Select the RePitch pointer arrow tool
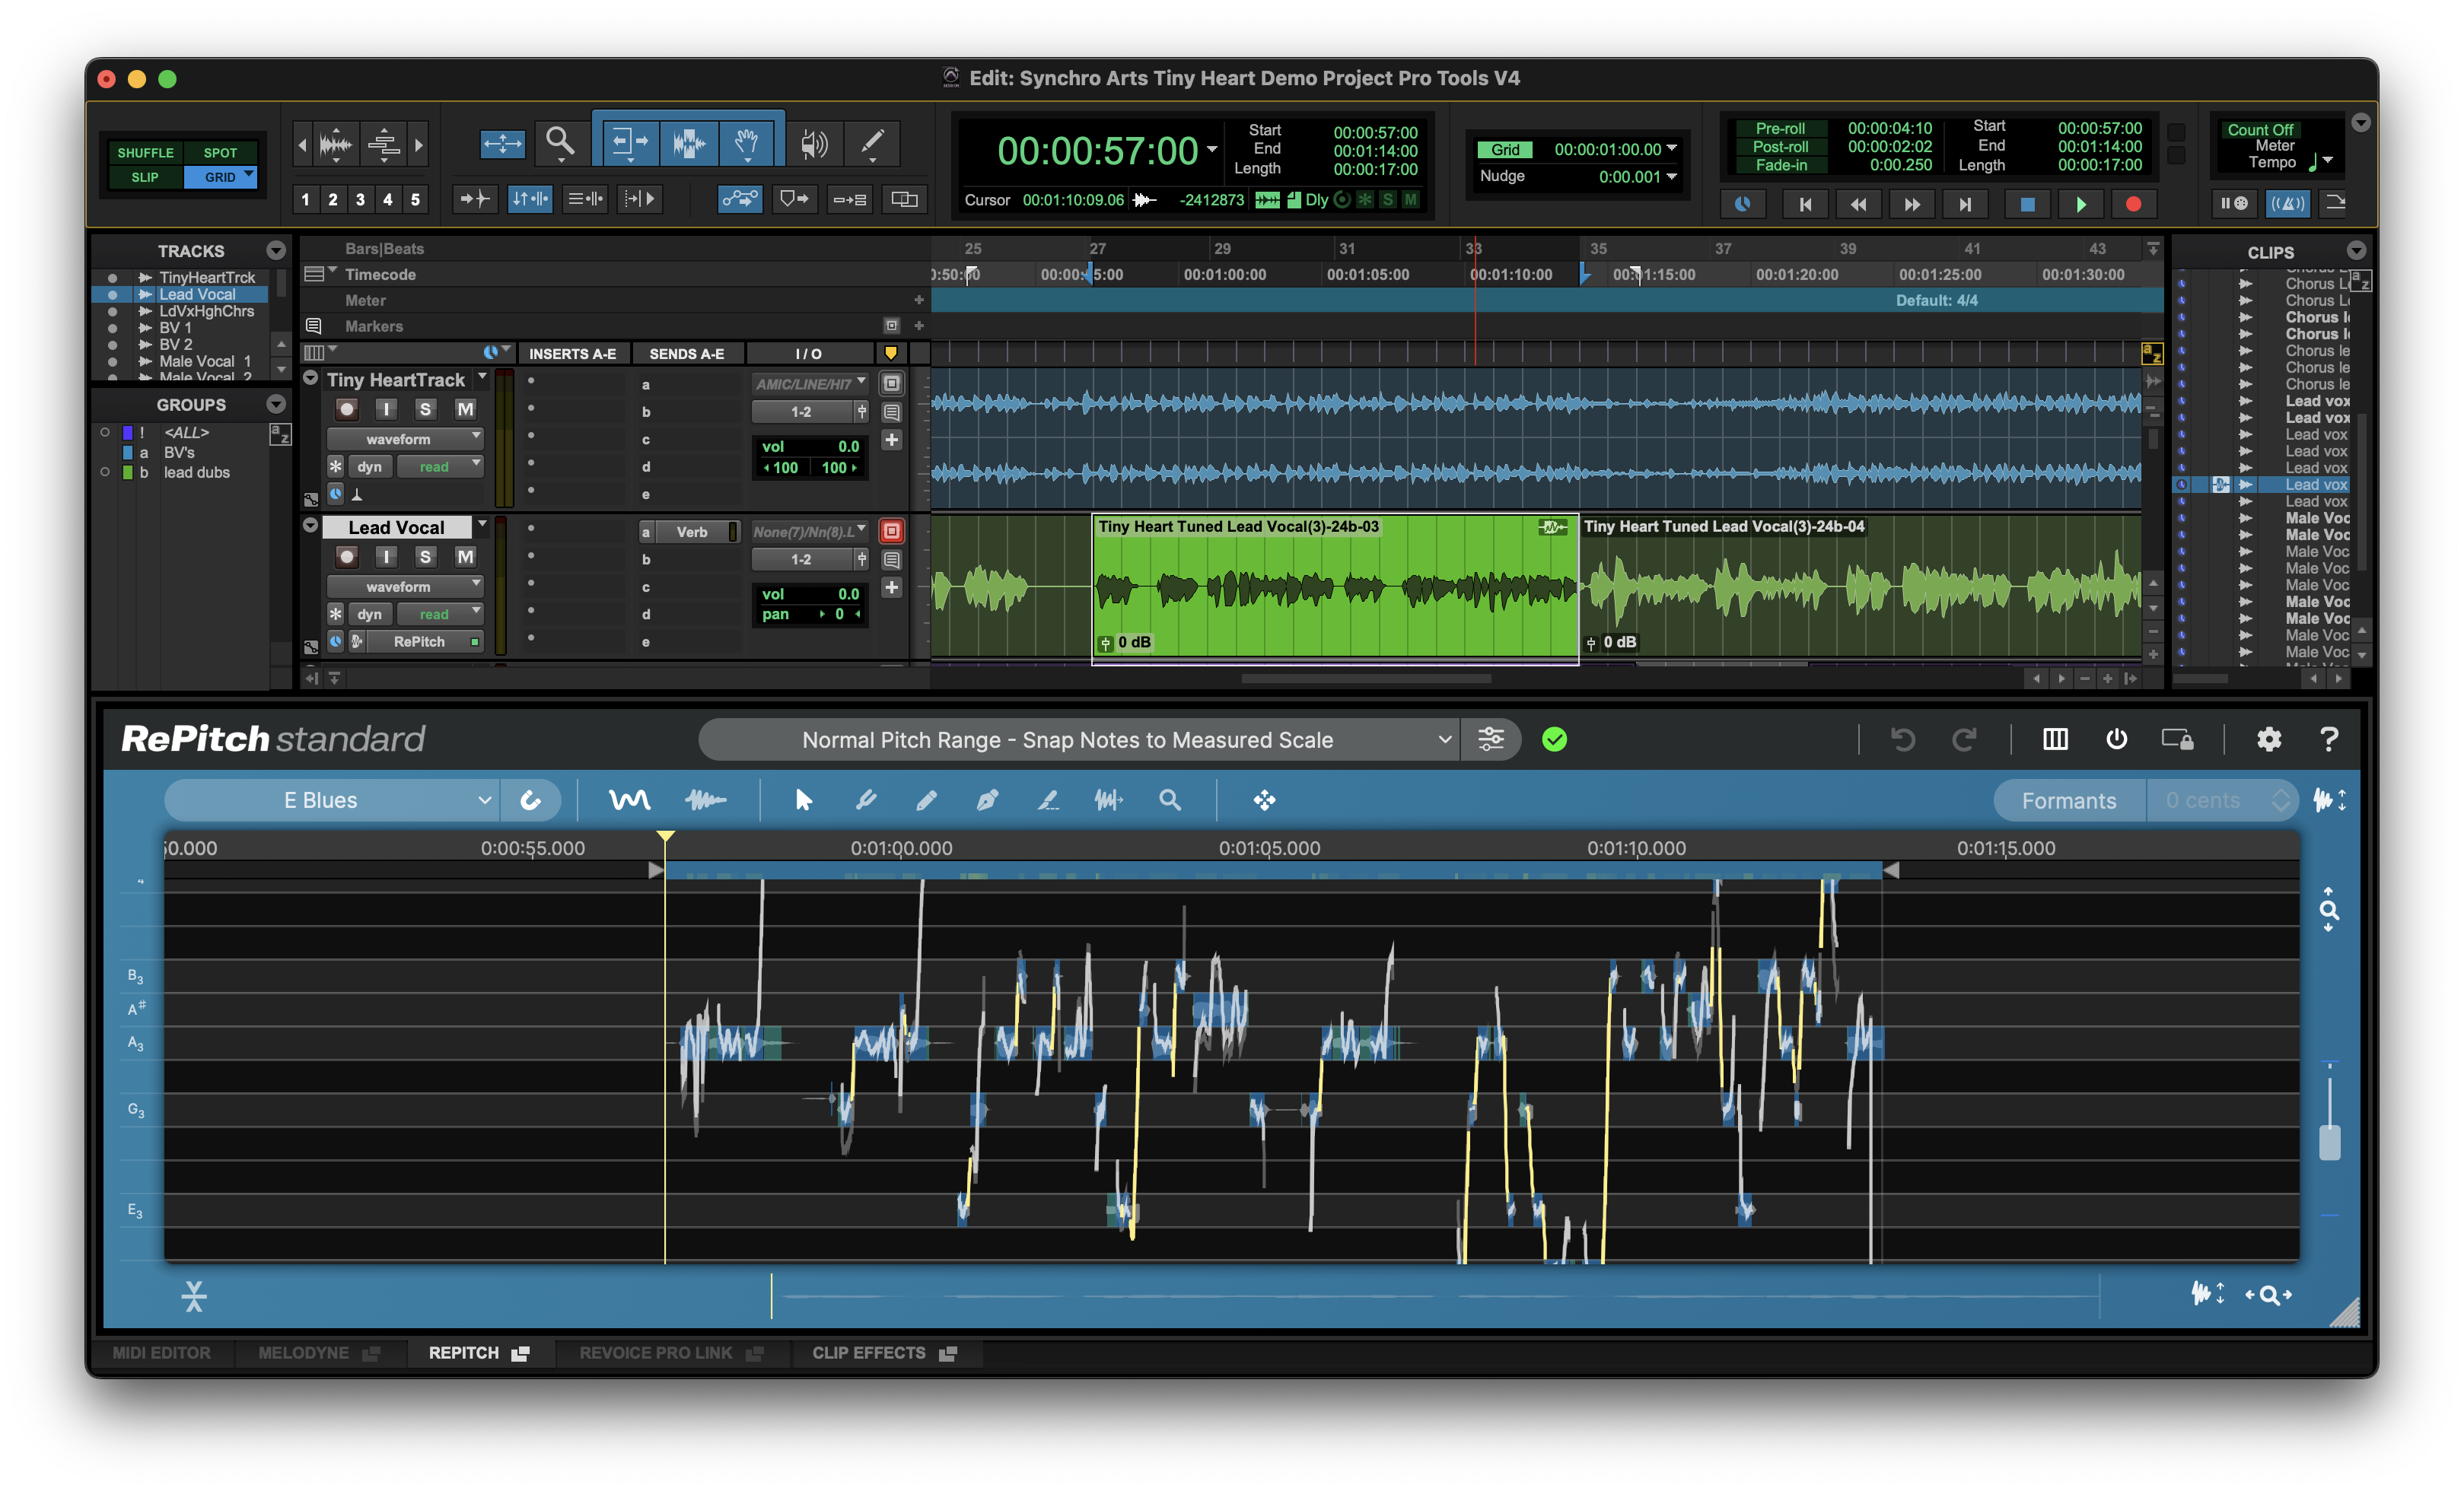Image resolution: width=2464 pixels, height=1491 pixels. [803, 800]
